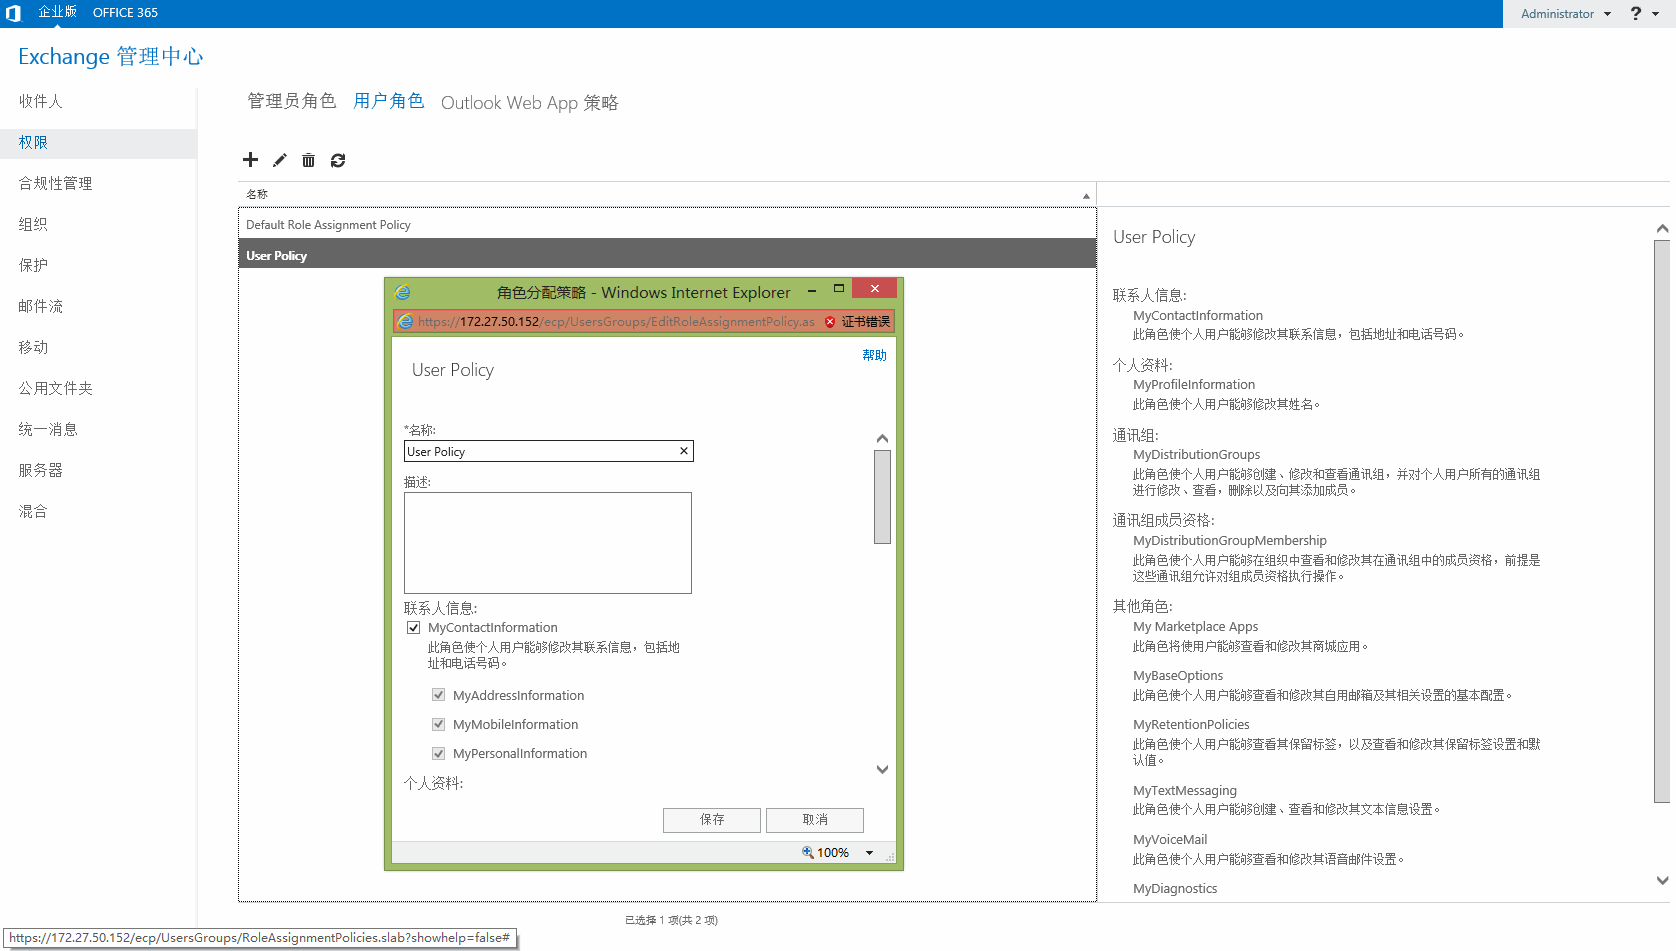
Task: Clear the name field with X icon
Action: pyautogui.click(x=684, y=451)
